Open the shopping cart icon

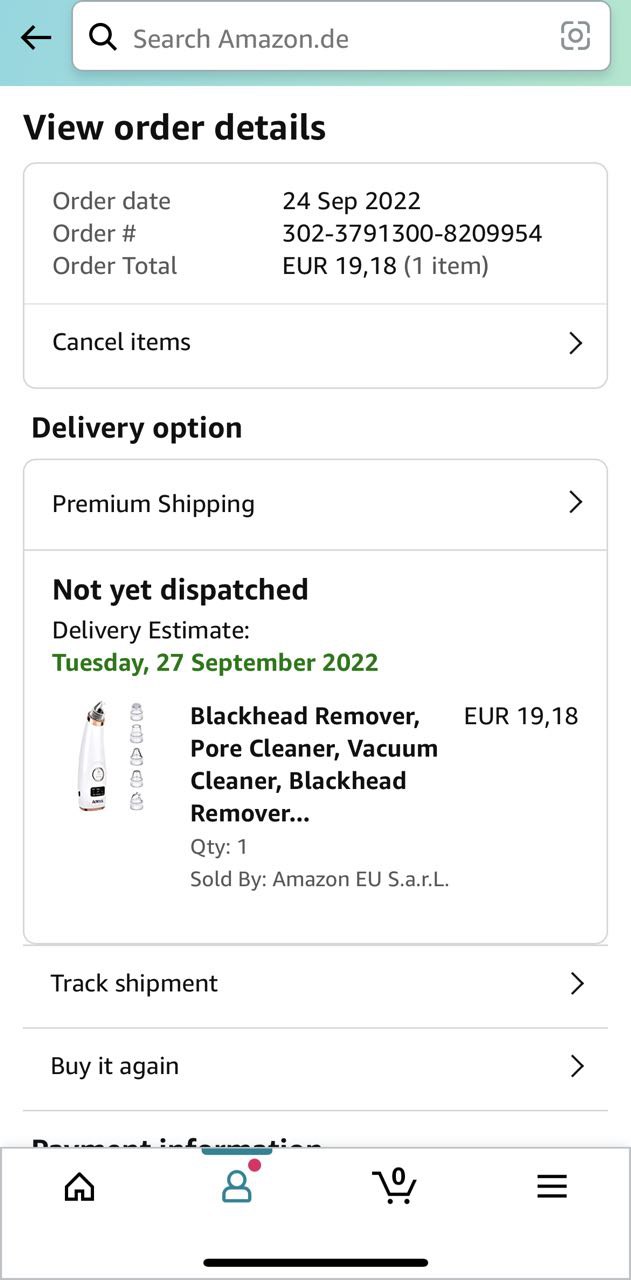click(x=394, y=1186)
